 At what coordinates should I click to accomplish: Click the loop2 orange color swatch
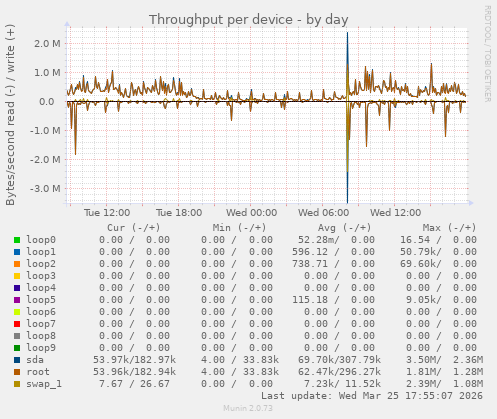pyautogui.click(x=17, y=264)
